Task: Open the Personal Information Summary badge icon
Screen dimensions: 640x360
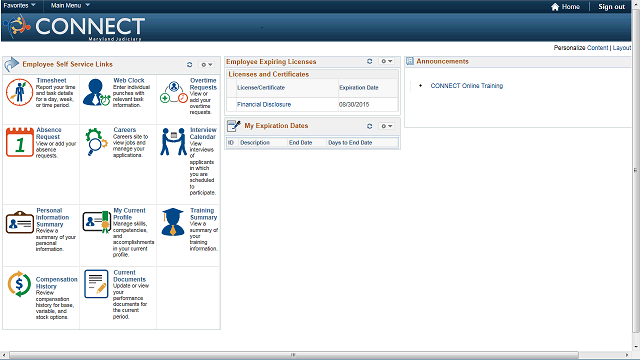Action: coord(20,222)
